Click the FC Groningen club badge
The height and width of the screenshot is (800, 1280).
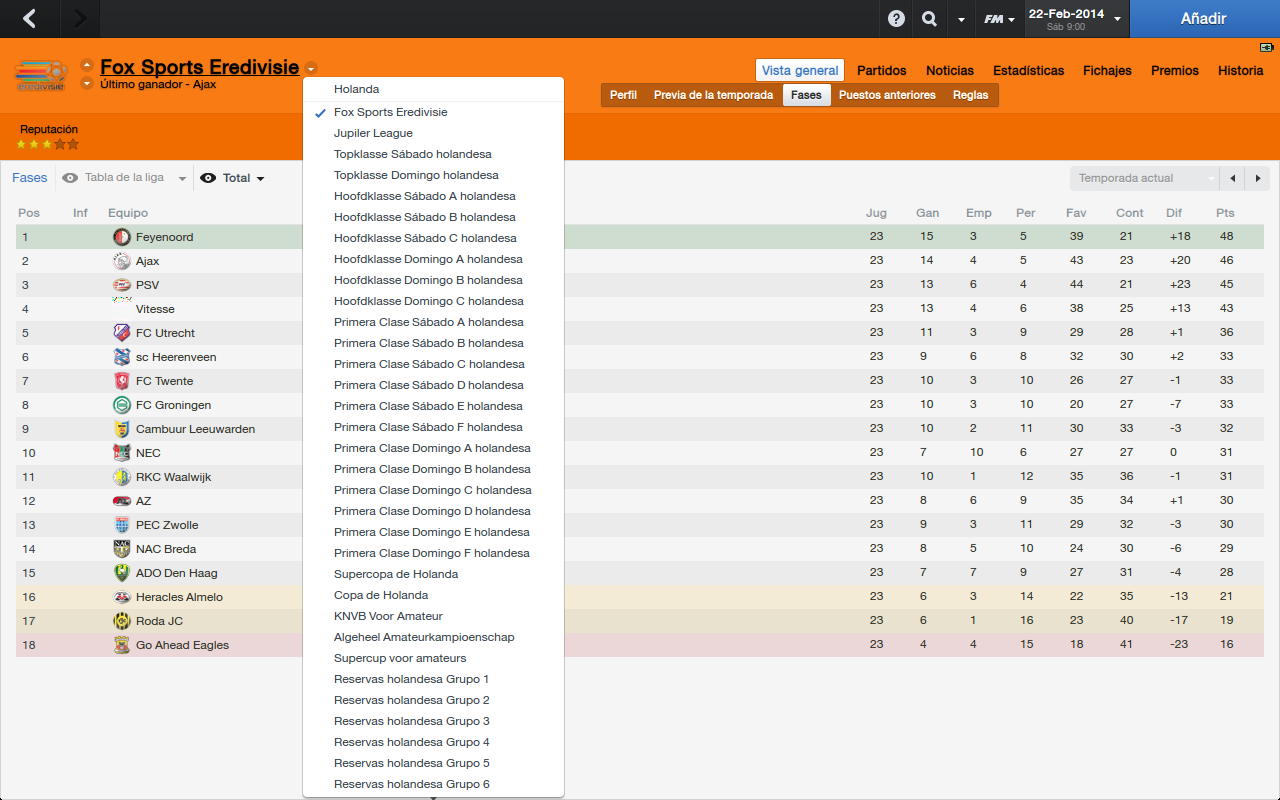pyautogui.click(x=122, y=405)
